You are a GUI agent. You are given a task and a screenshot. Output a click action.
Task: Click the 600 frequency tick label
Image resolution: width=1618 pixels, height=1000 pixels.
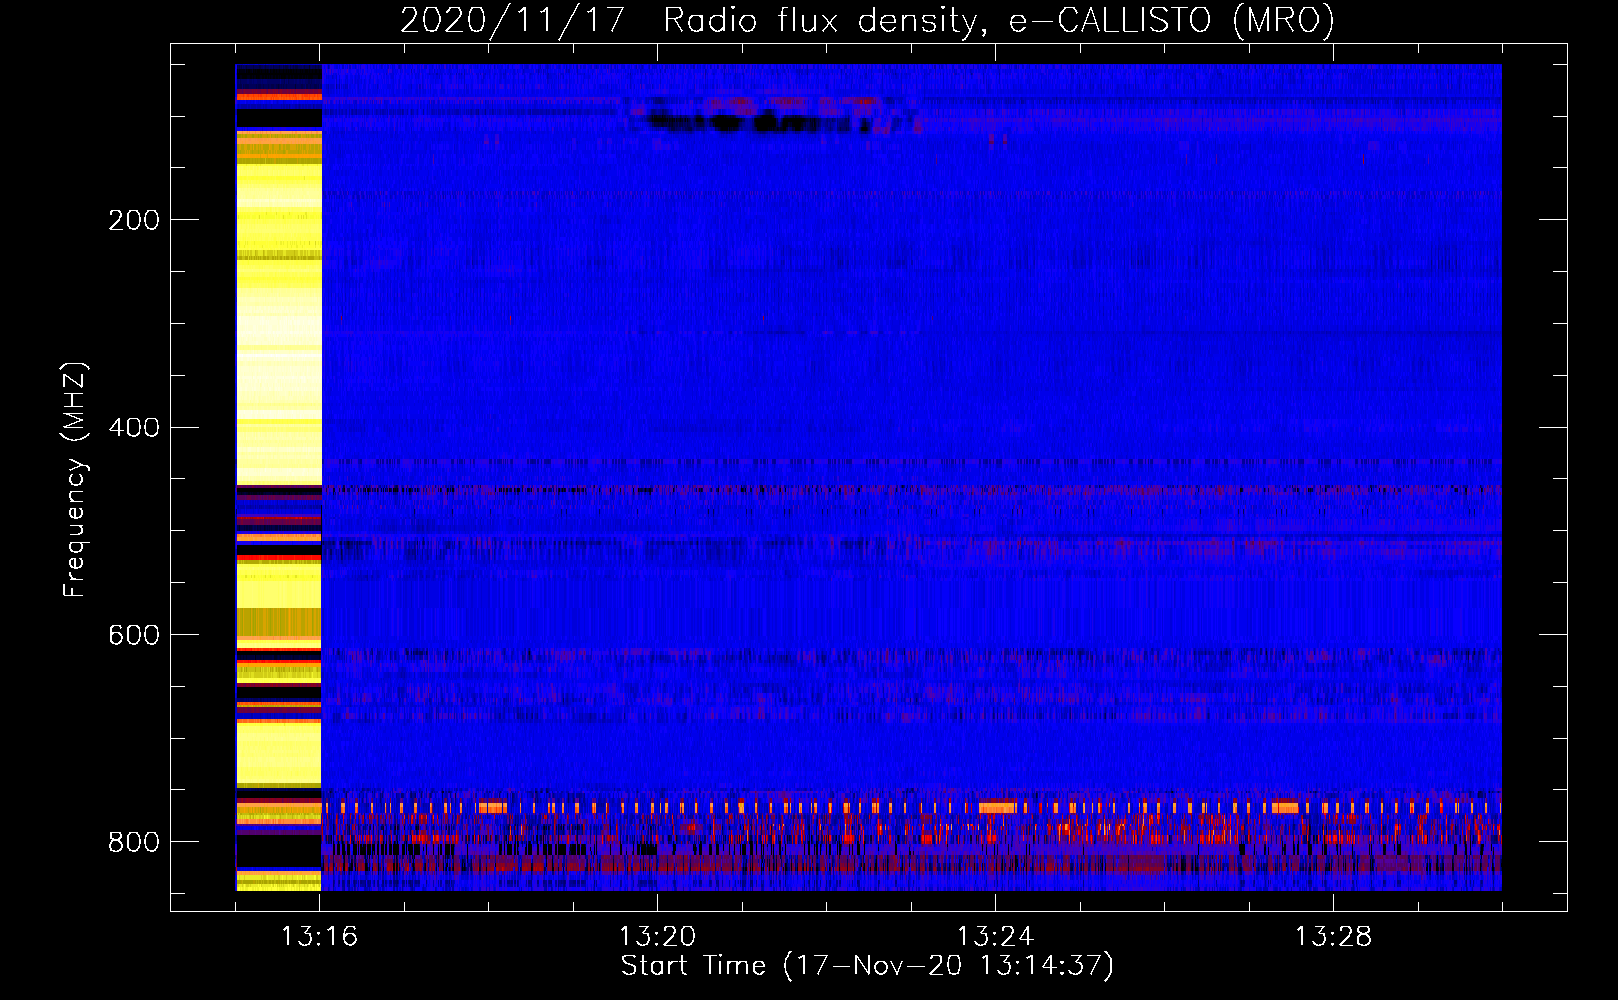tap(134, 636)
